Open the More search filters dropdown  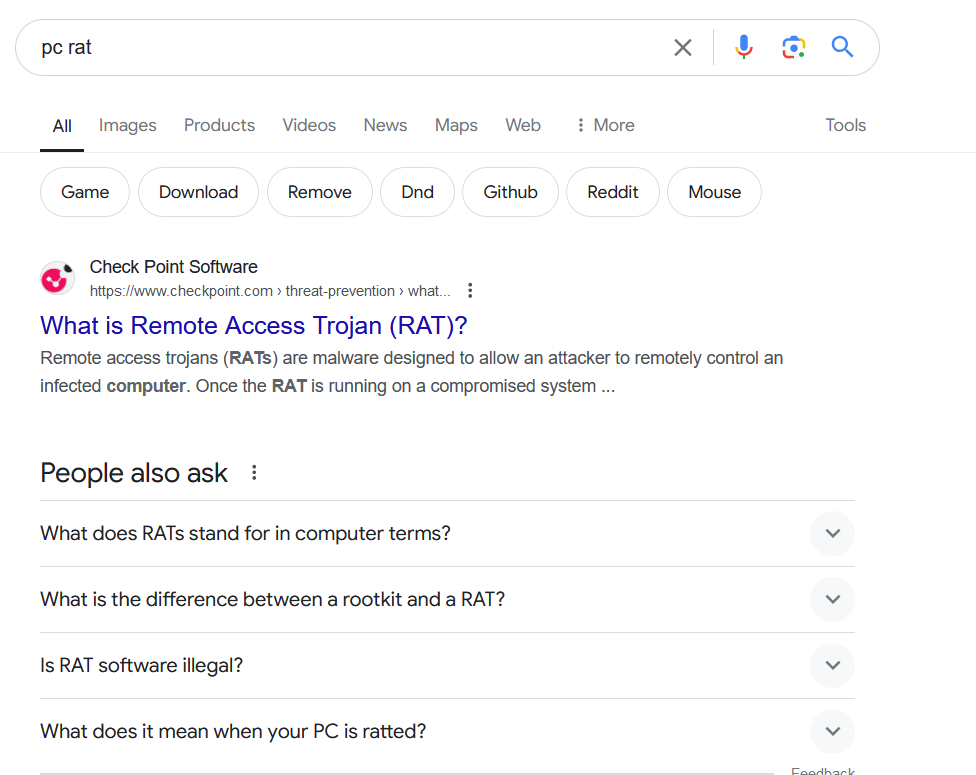coord(605,126)
